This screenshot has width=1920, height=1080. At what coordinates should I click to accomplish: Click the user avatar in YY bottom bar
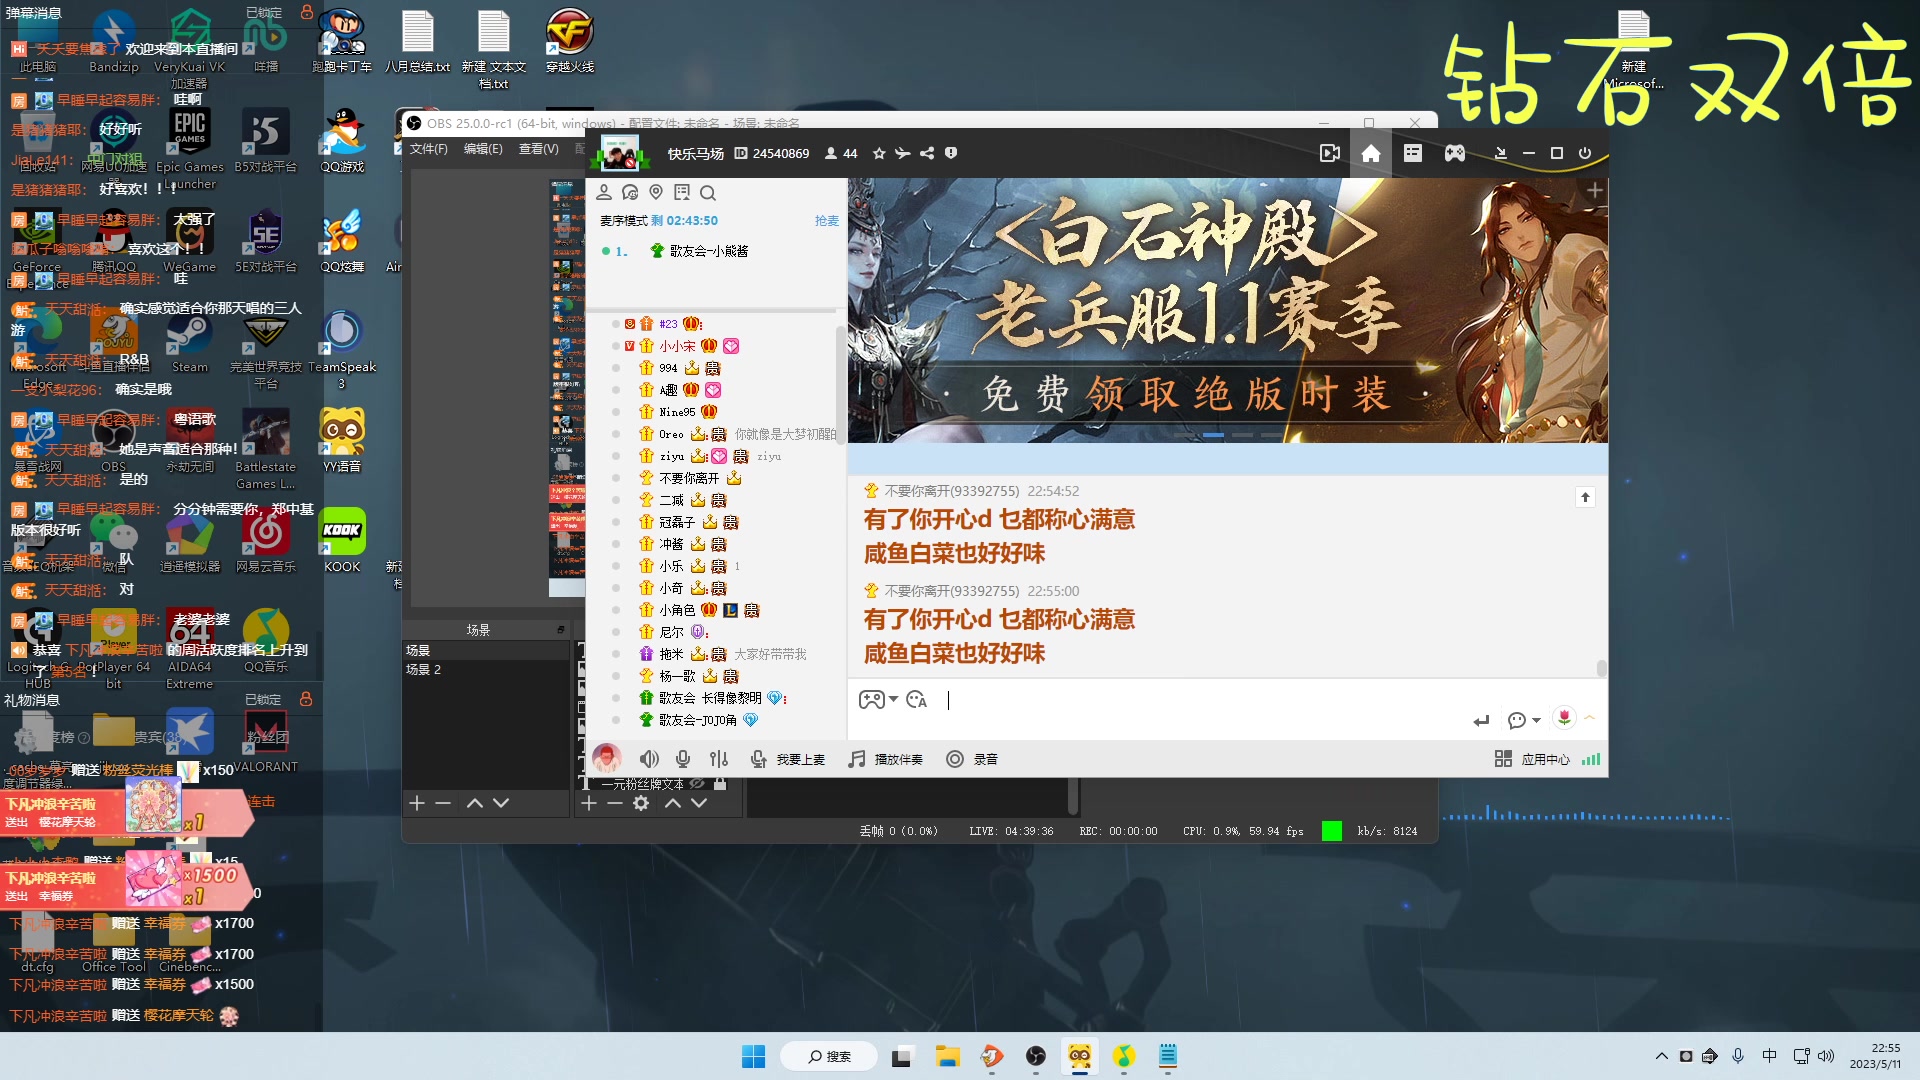[606, 758]
